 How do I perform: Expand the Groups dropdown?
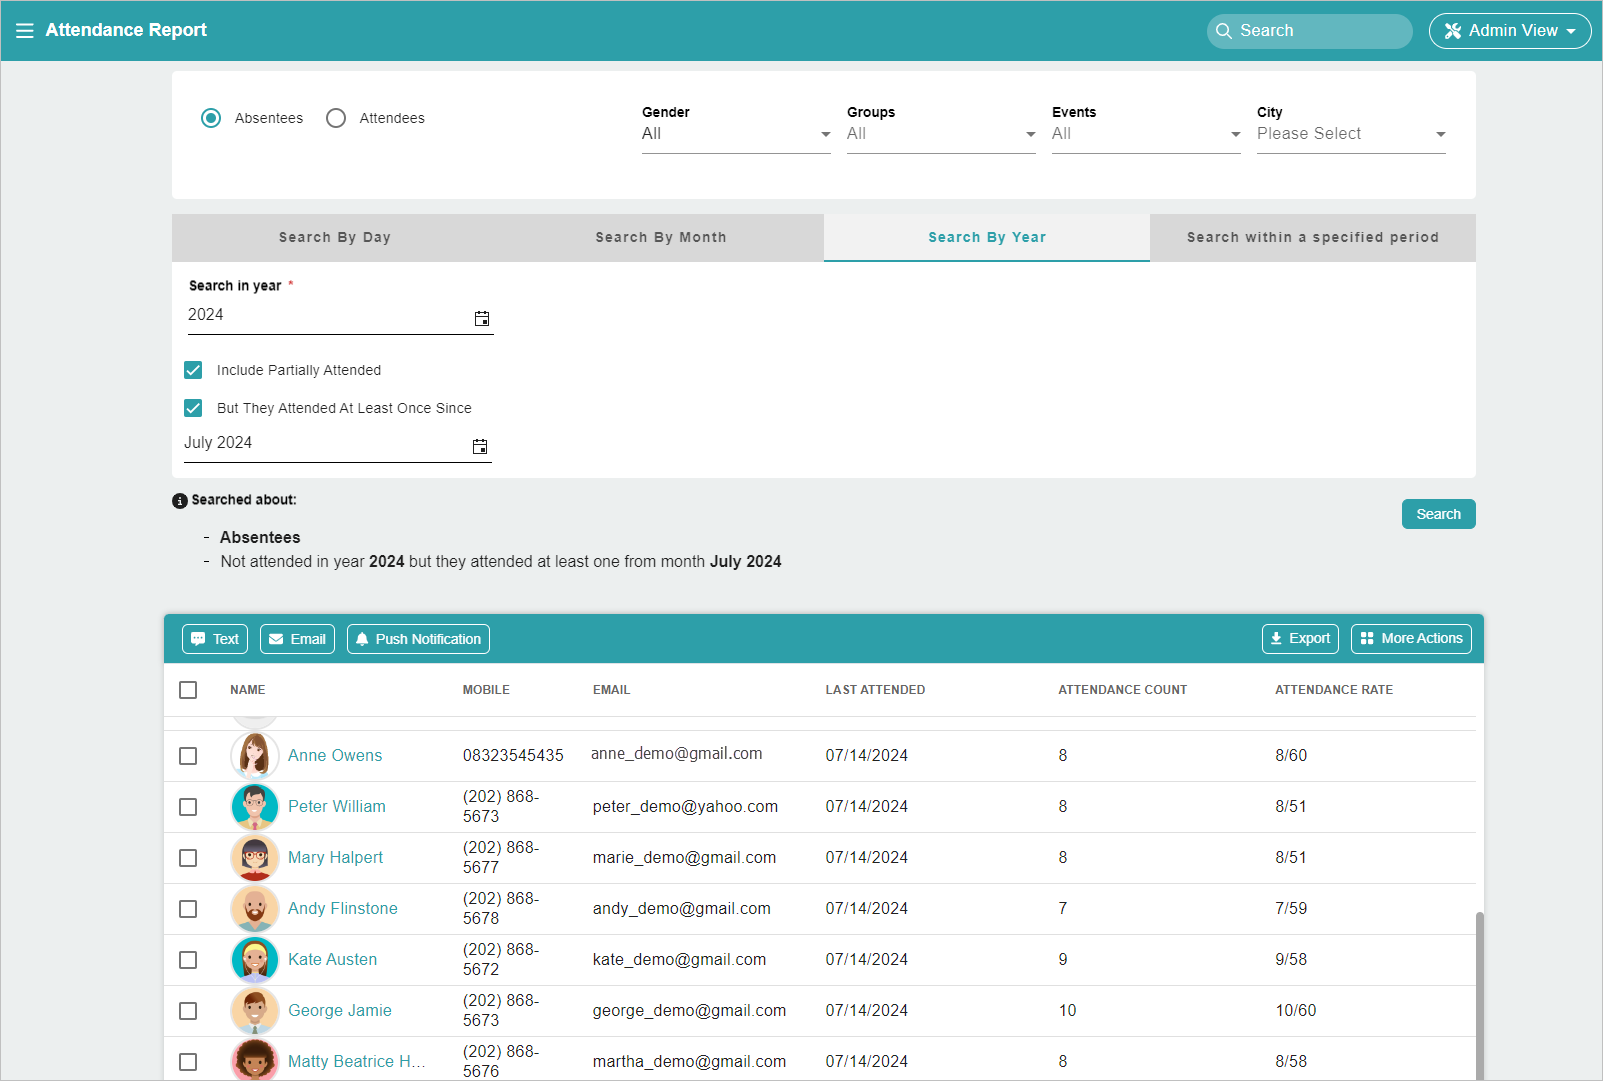point(941,134)
